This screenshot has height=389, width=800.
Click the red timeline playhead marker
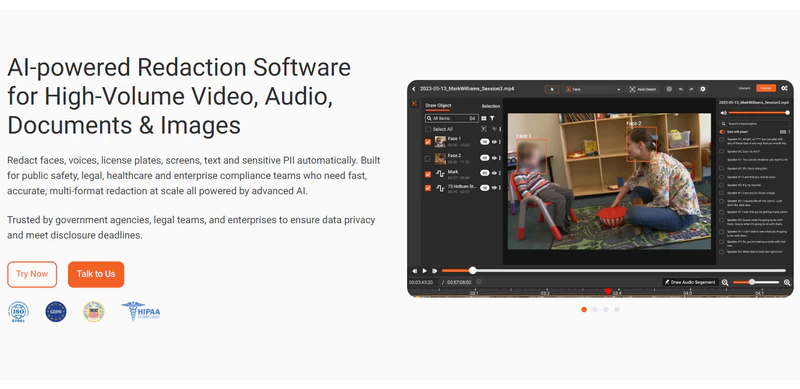[608, 291]
